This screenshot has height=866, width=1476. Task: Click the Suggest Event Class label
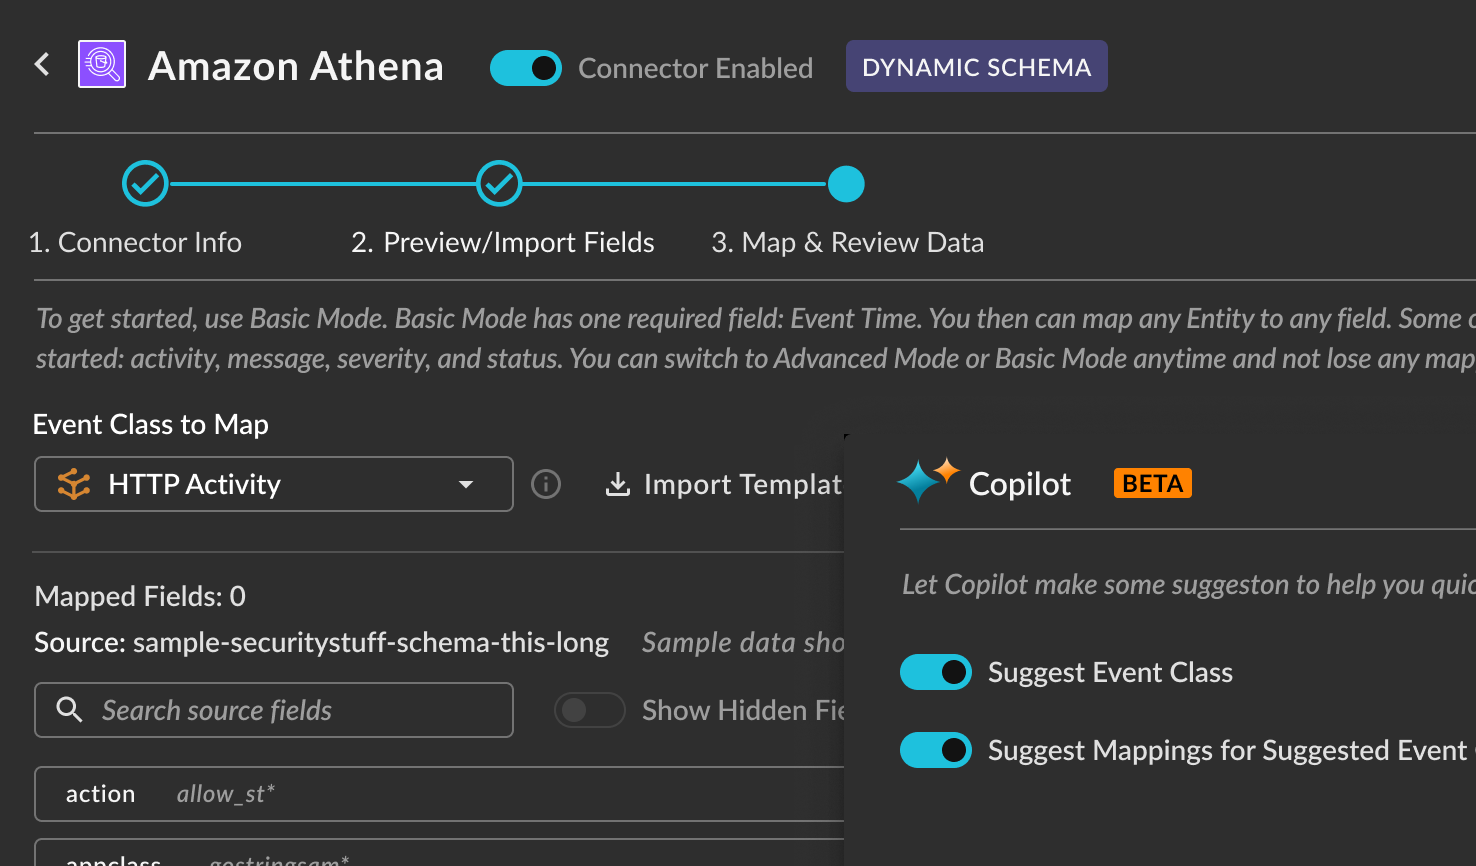[x=1111, y=672]
